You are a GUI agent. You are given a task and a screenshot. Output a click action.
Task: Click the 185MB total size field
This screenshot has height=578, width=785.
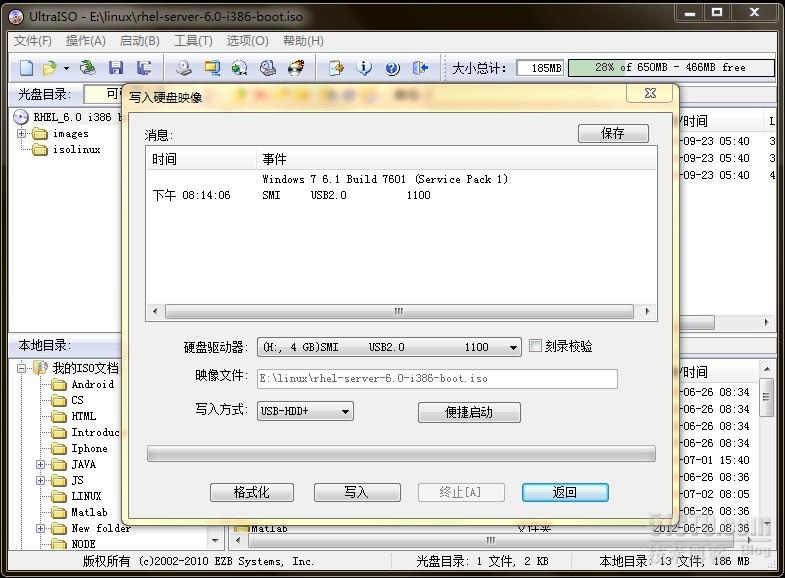tap(540, 68)
